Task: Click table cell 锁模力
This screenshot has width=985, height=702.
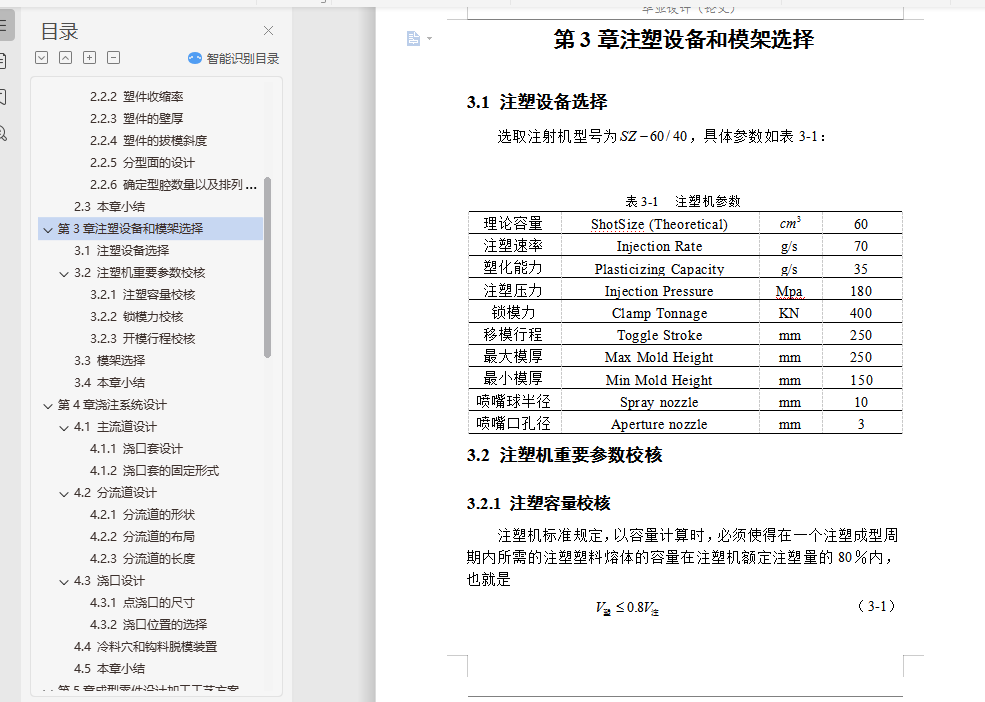Action: pos(513,312)
